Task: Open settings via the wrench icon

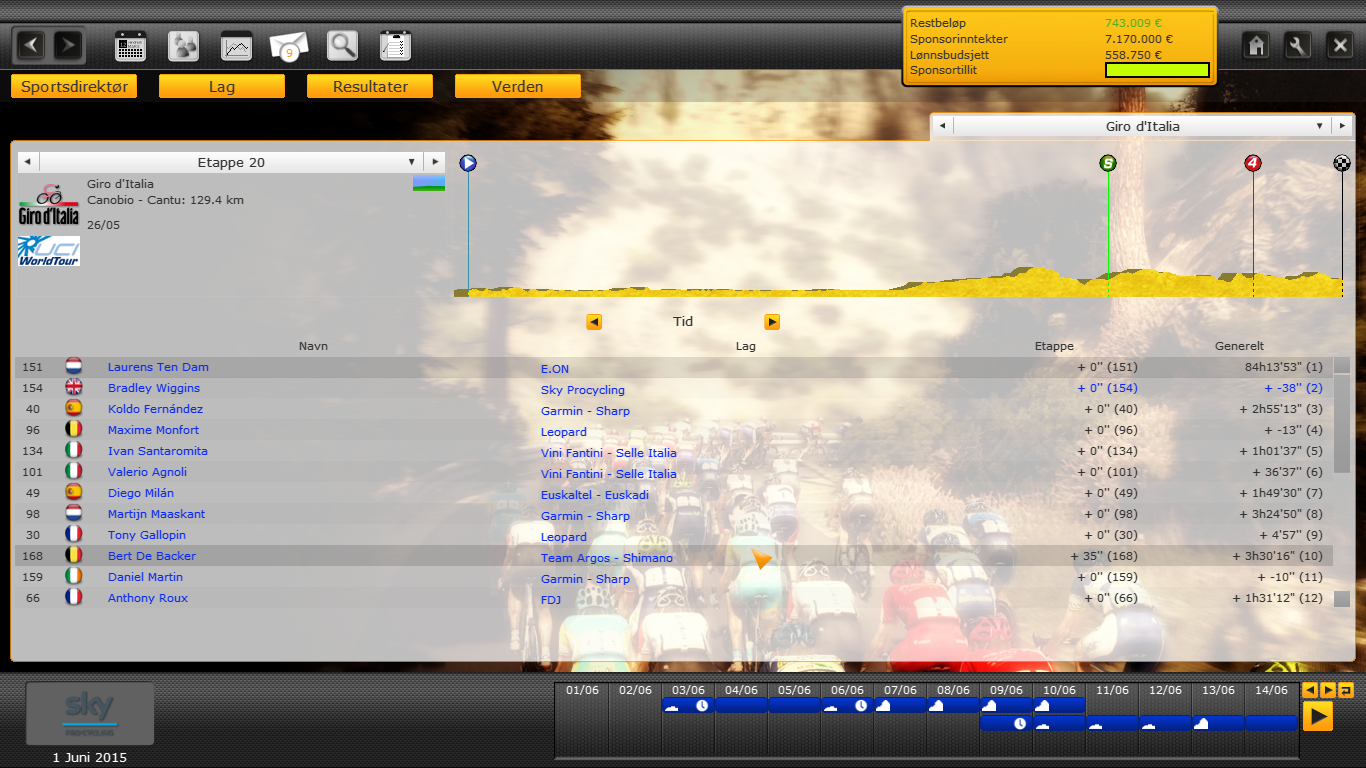Action: 1297,46
